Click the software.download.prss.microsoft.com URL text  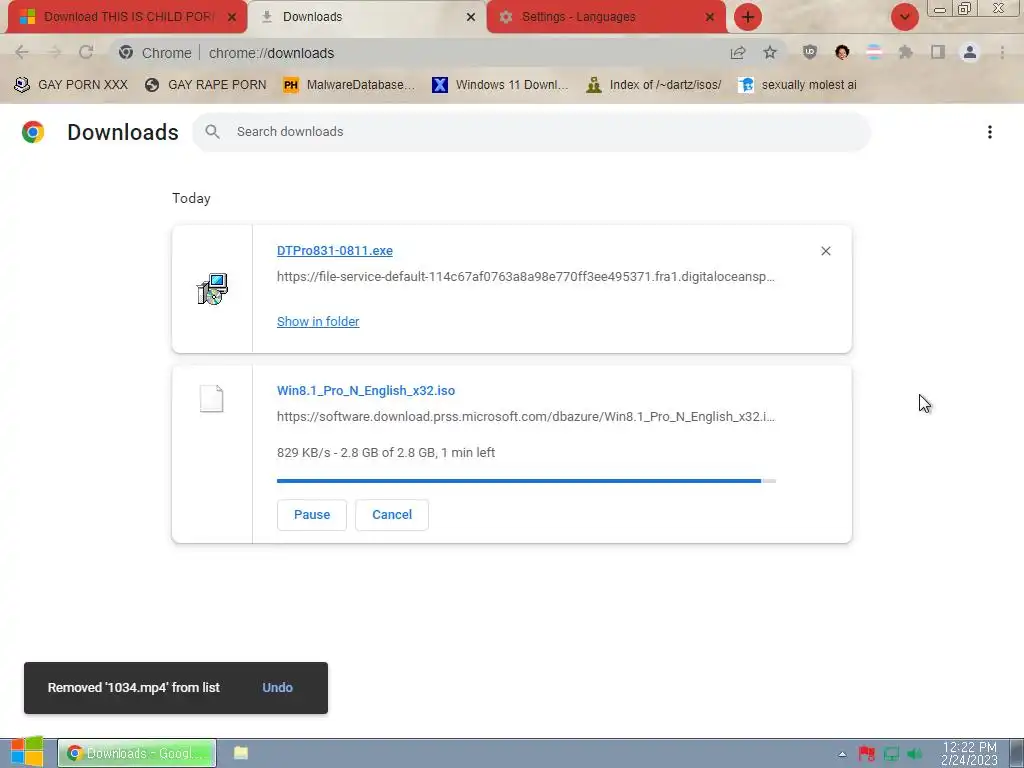pyautogui.click(x=526, y=417)
